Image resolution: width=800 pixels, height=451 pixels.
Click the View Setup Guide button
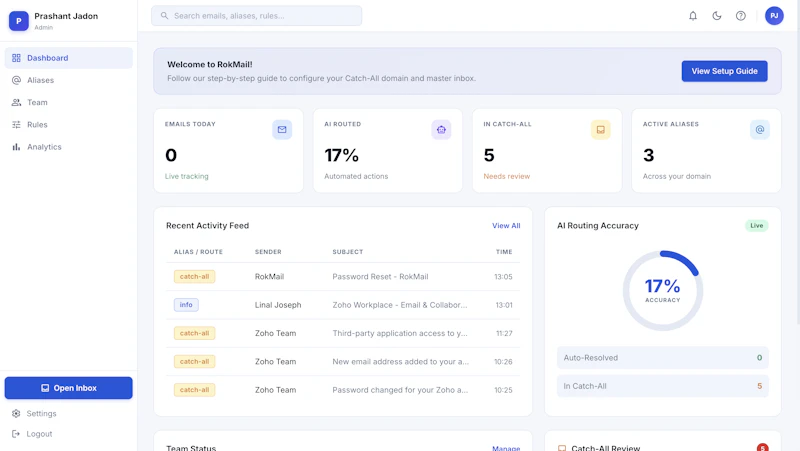(724, 71)
